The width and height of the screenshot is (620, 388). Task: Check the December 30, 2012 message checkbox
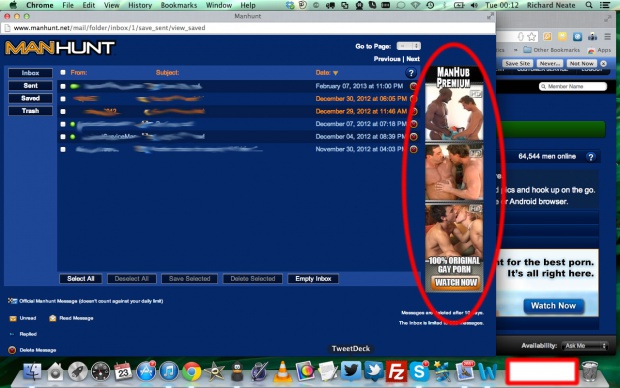(63, 99)
